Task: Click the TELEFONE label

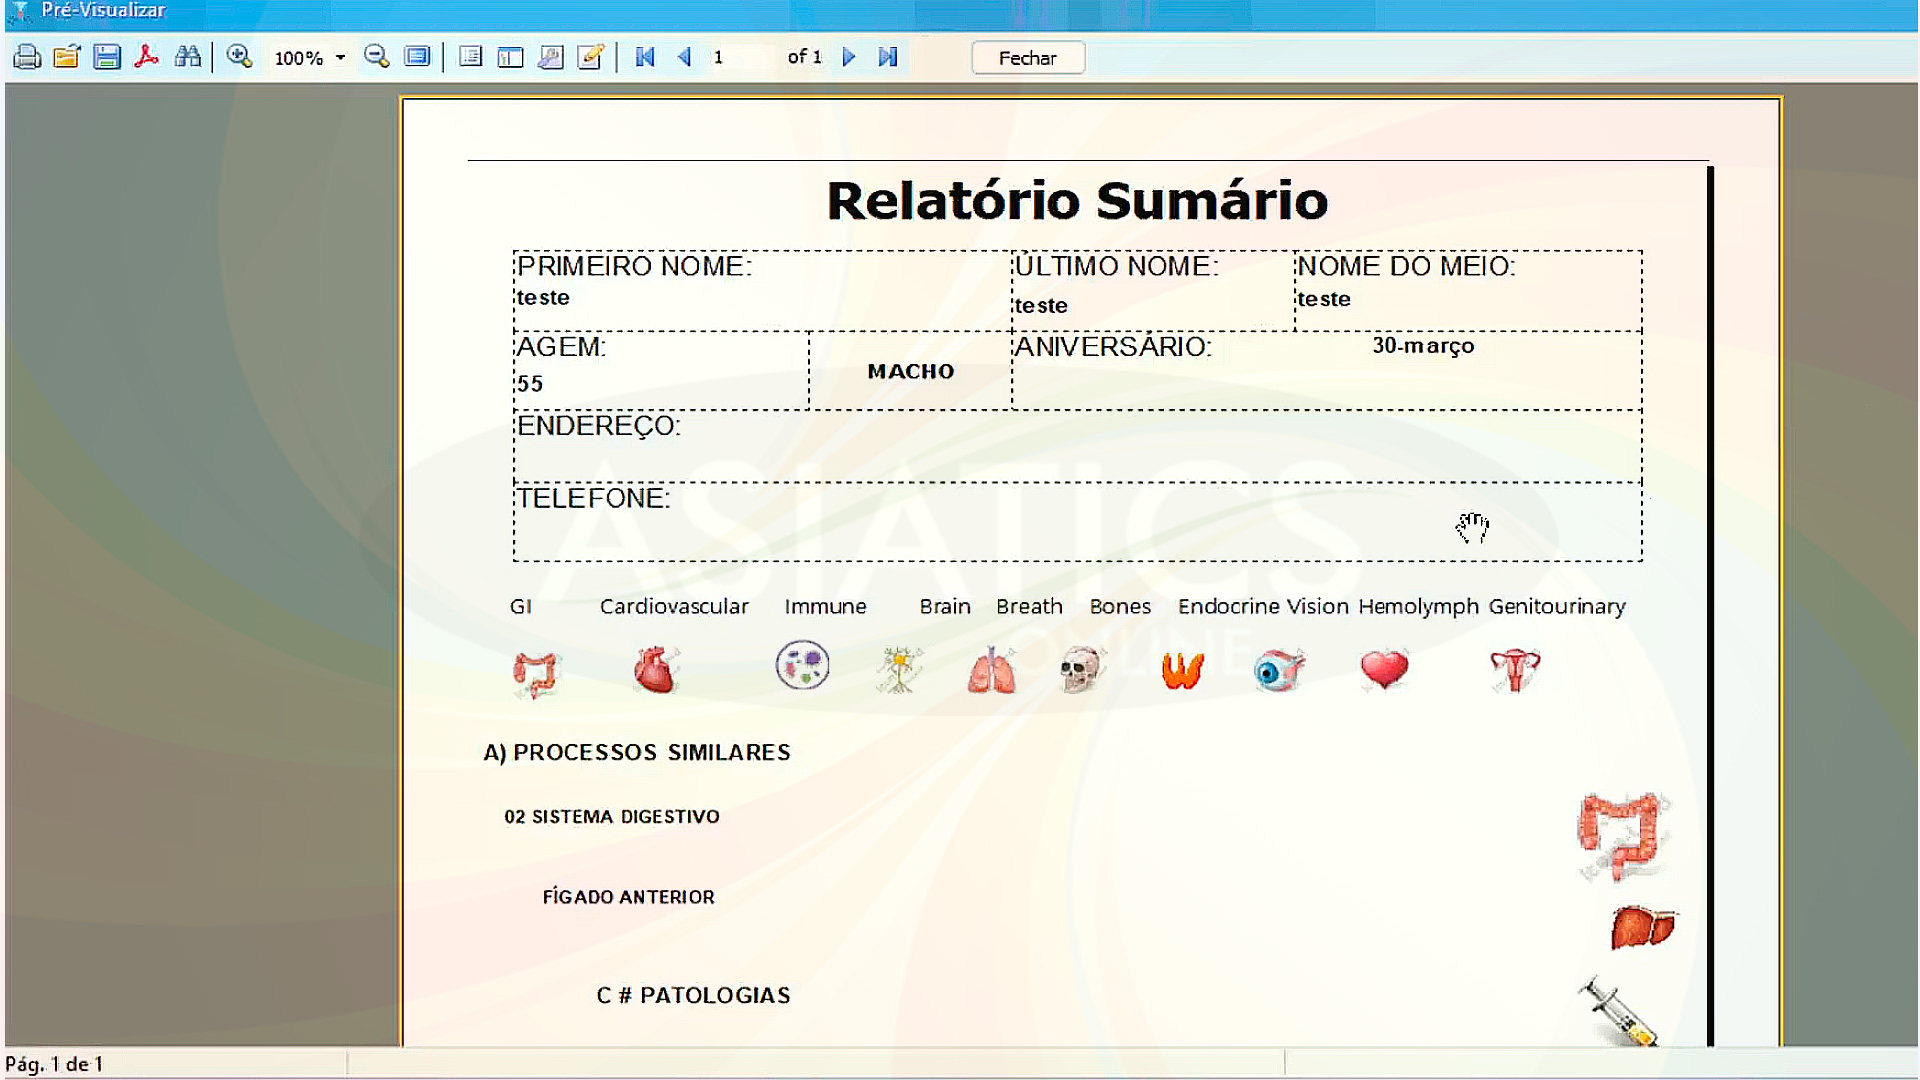Action: point(593,498)
